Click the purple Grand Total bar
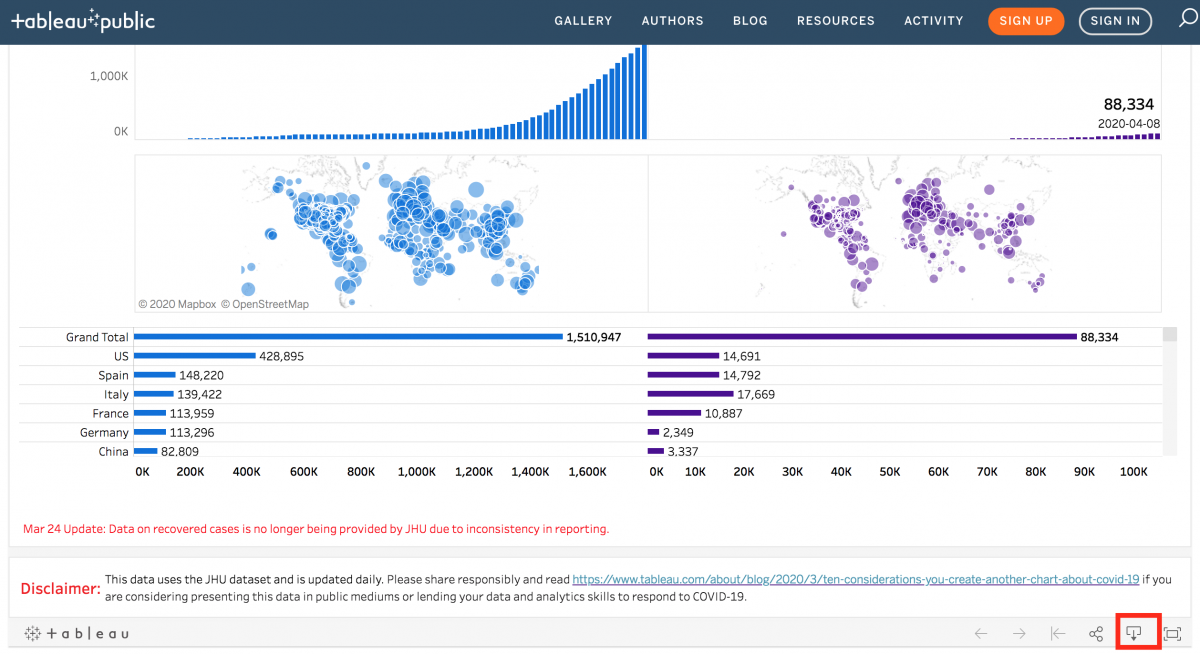 (x=860, y=337)
